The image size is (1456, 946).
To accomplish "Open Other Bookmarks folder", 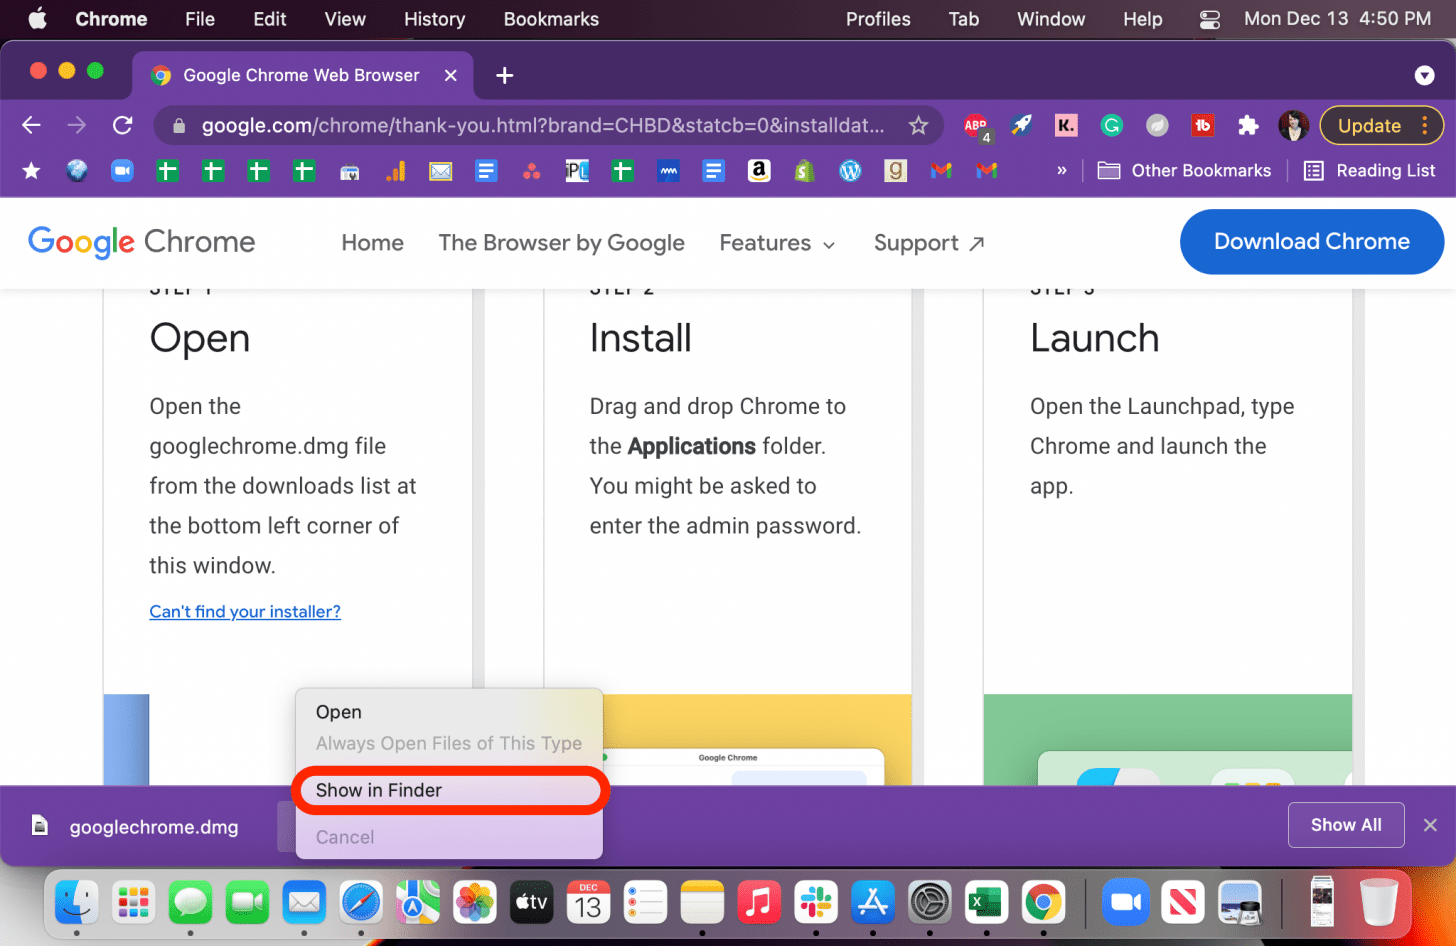I will pos(1184,170).
